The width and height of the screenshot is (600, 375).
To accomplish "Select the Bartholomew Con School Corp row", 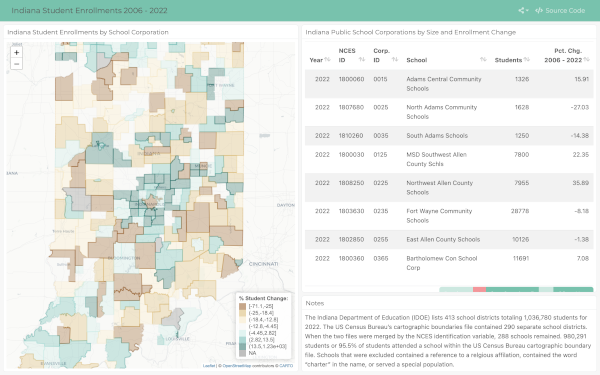I will (x=449, y=263).
